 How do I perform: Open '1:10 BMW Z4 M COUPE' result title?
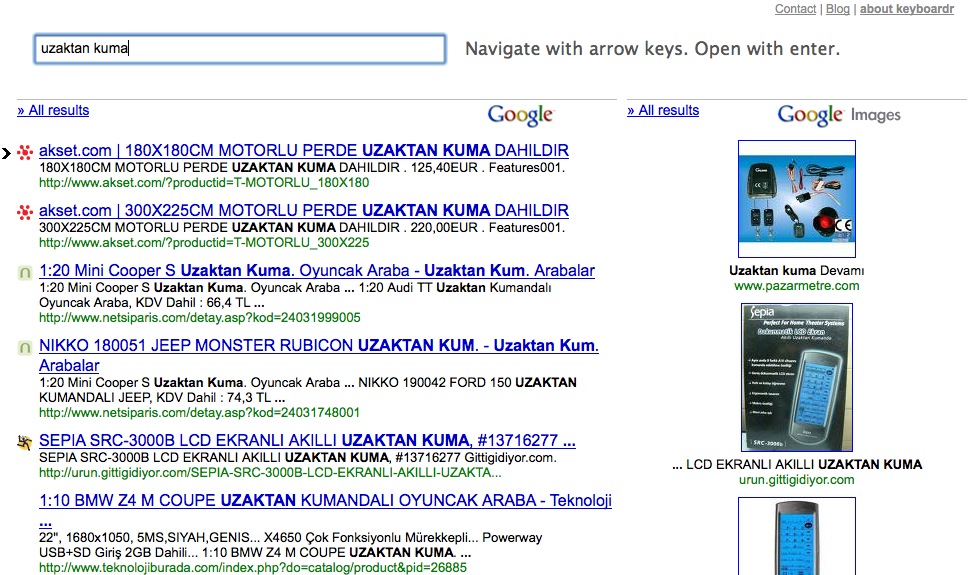325,510
